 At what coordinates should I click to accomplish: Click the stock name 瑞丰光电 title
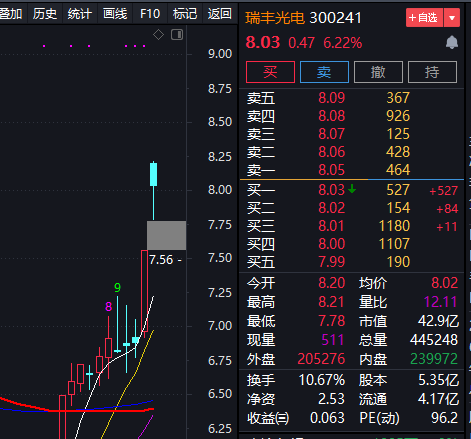(x=275, y=18)
